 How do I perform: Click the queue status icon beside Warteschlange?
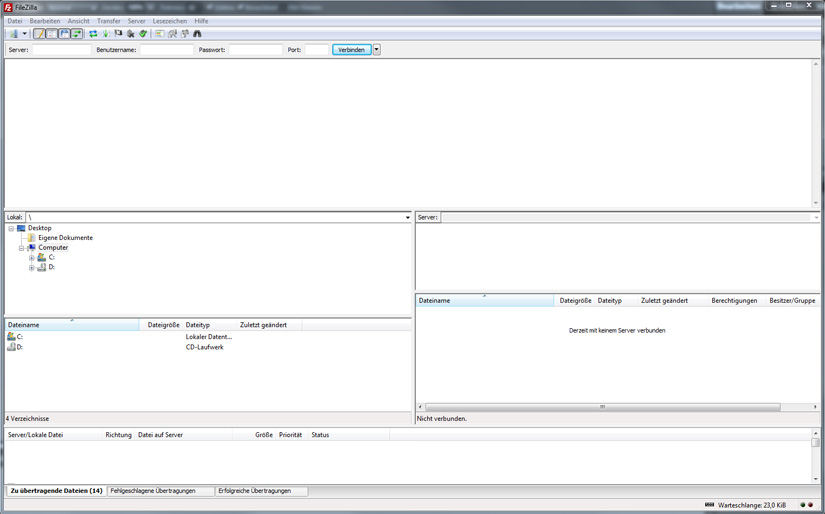coord(709,505)
